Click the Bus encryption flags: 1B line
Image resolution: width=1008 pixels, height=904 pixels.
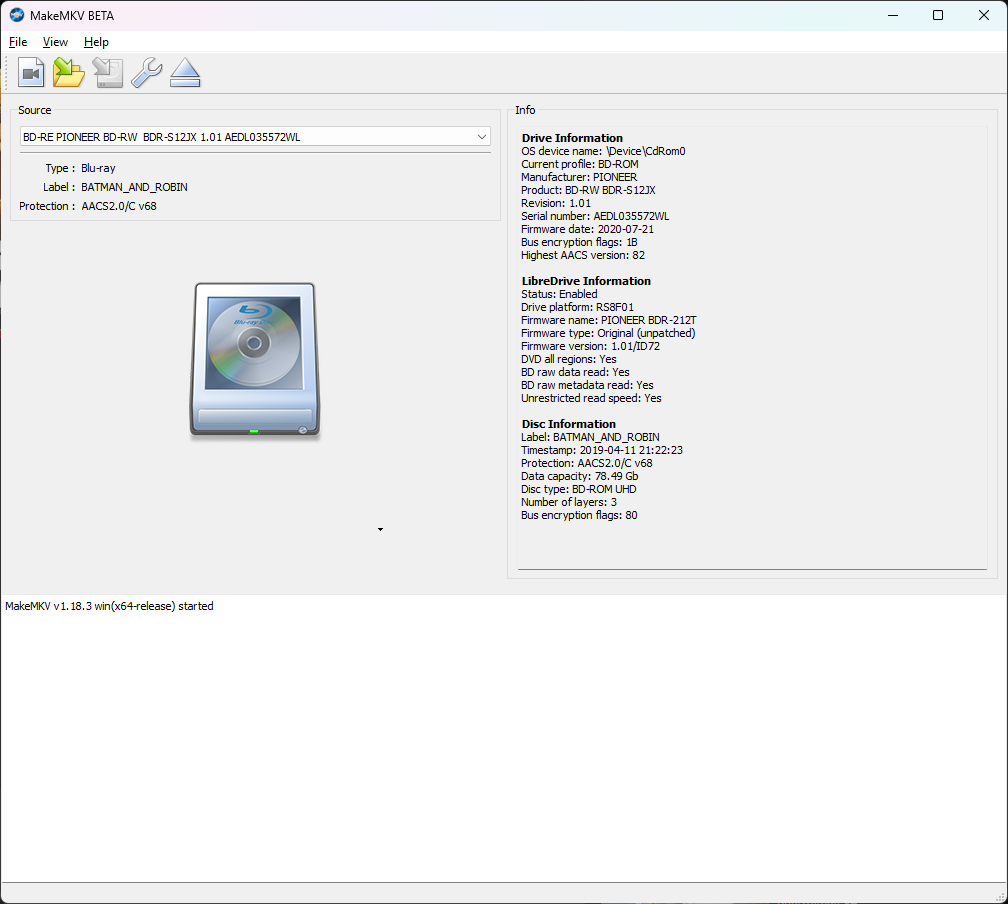(x=579, y=242)
